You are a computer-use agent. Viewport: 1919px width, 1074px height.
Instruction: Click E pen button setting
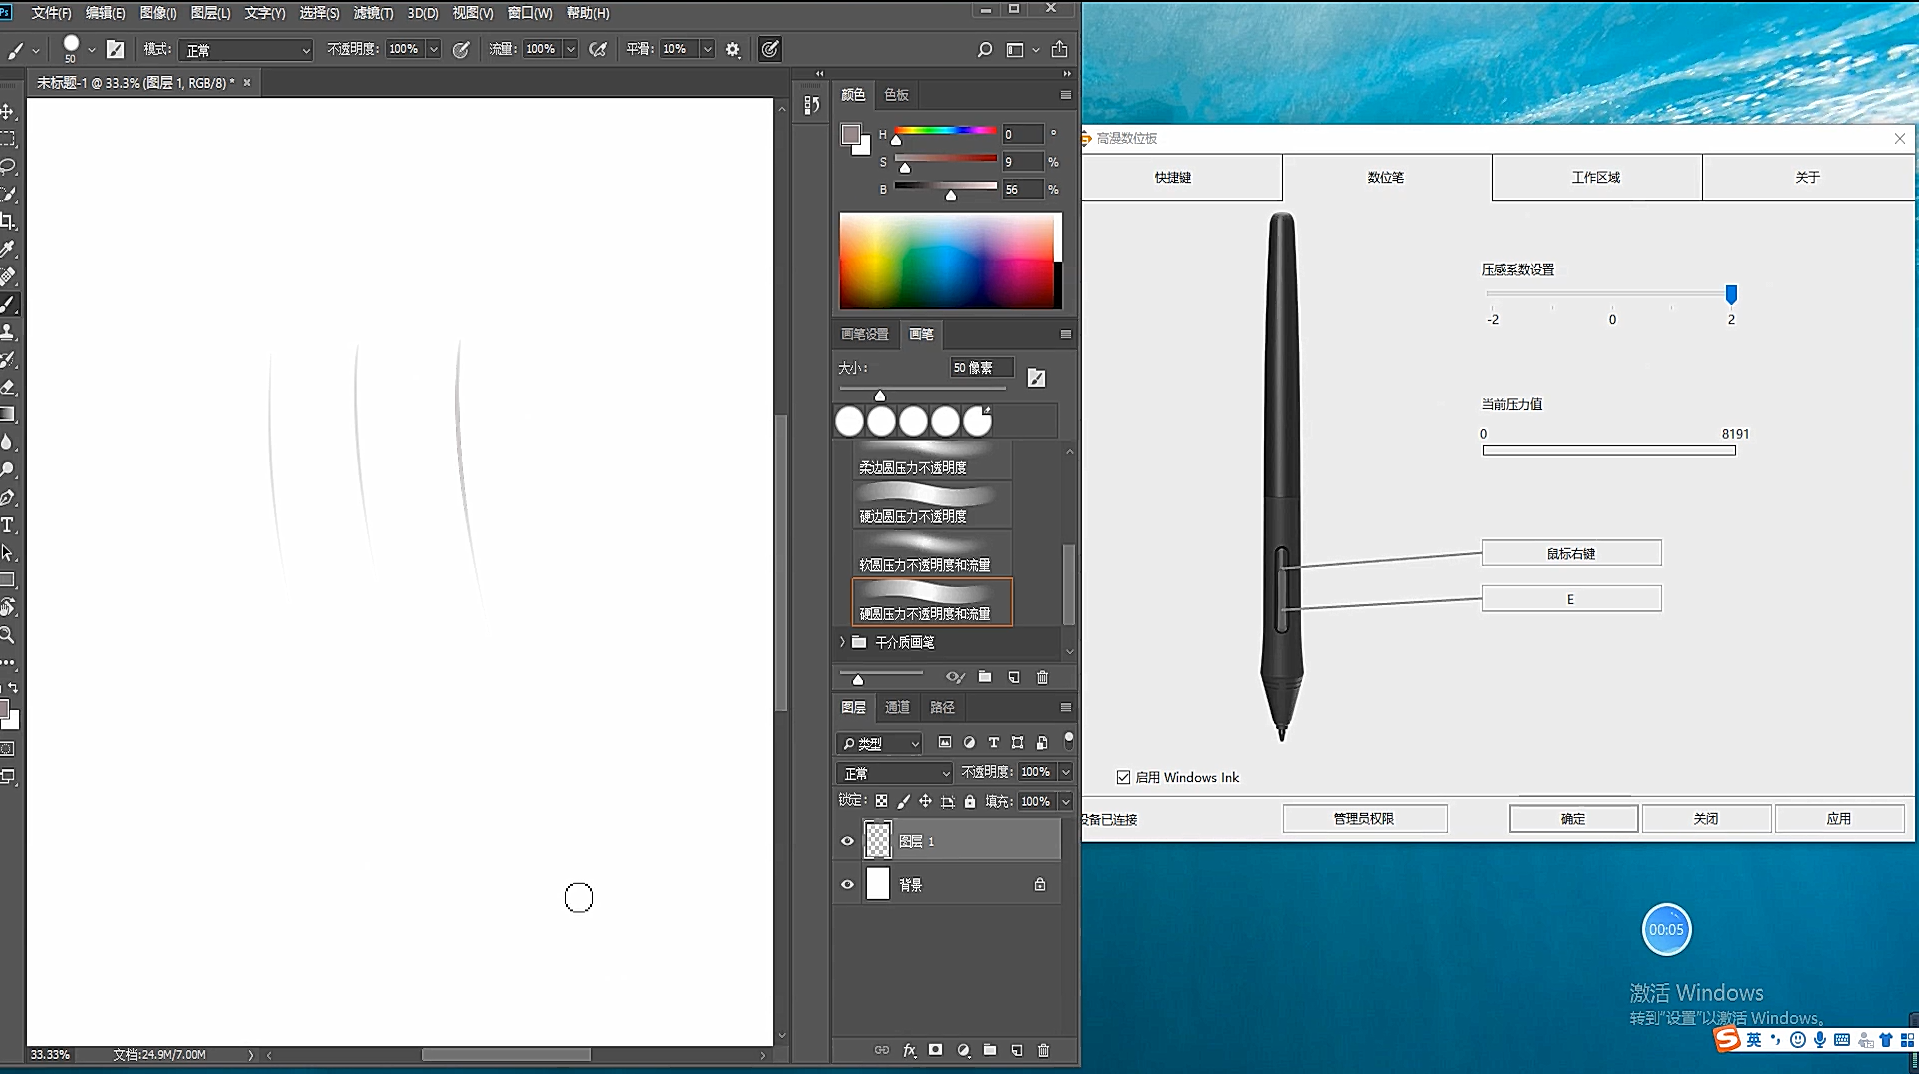coord(1571,599)
